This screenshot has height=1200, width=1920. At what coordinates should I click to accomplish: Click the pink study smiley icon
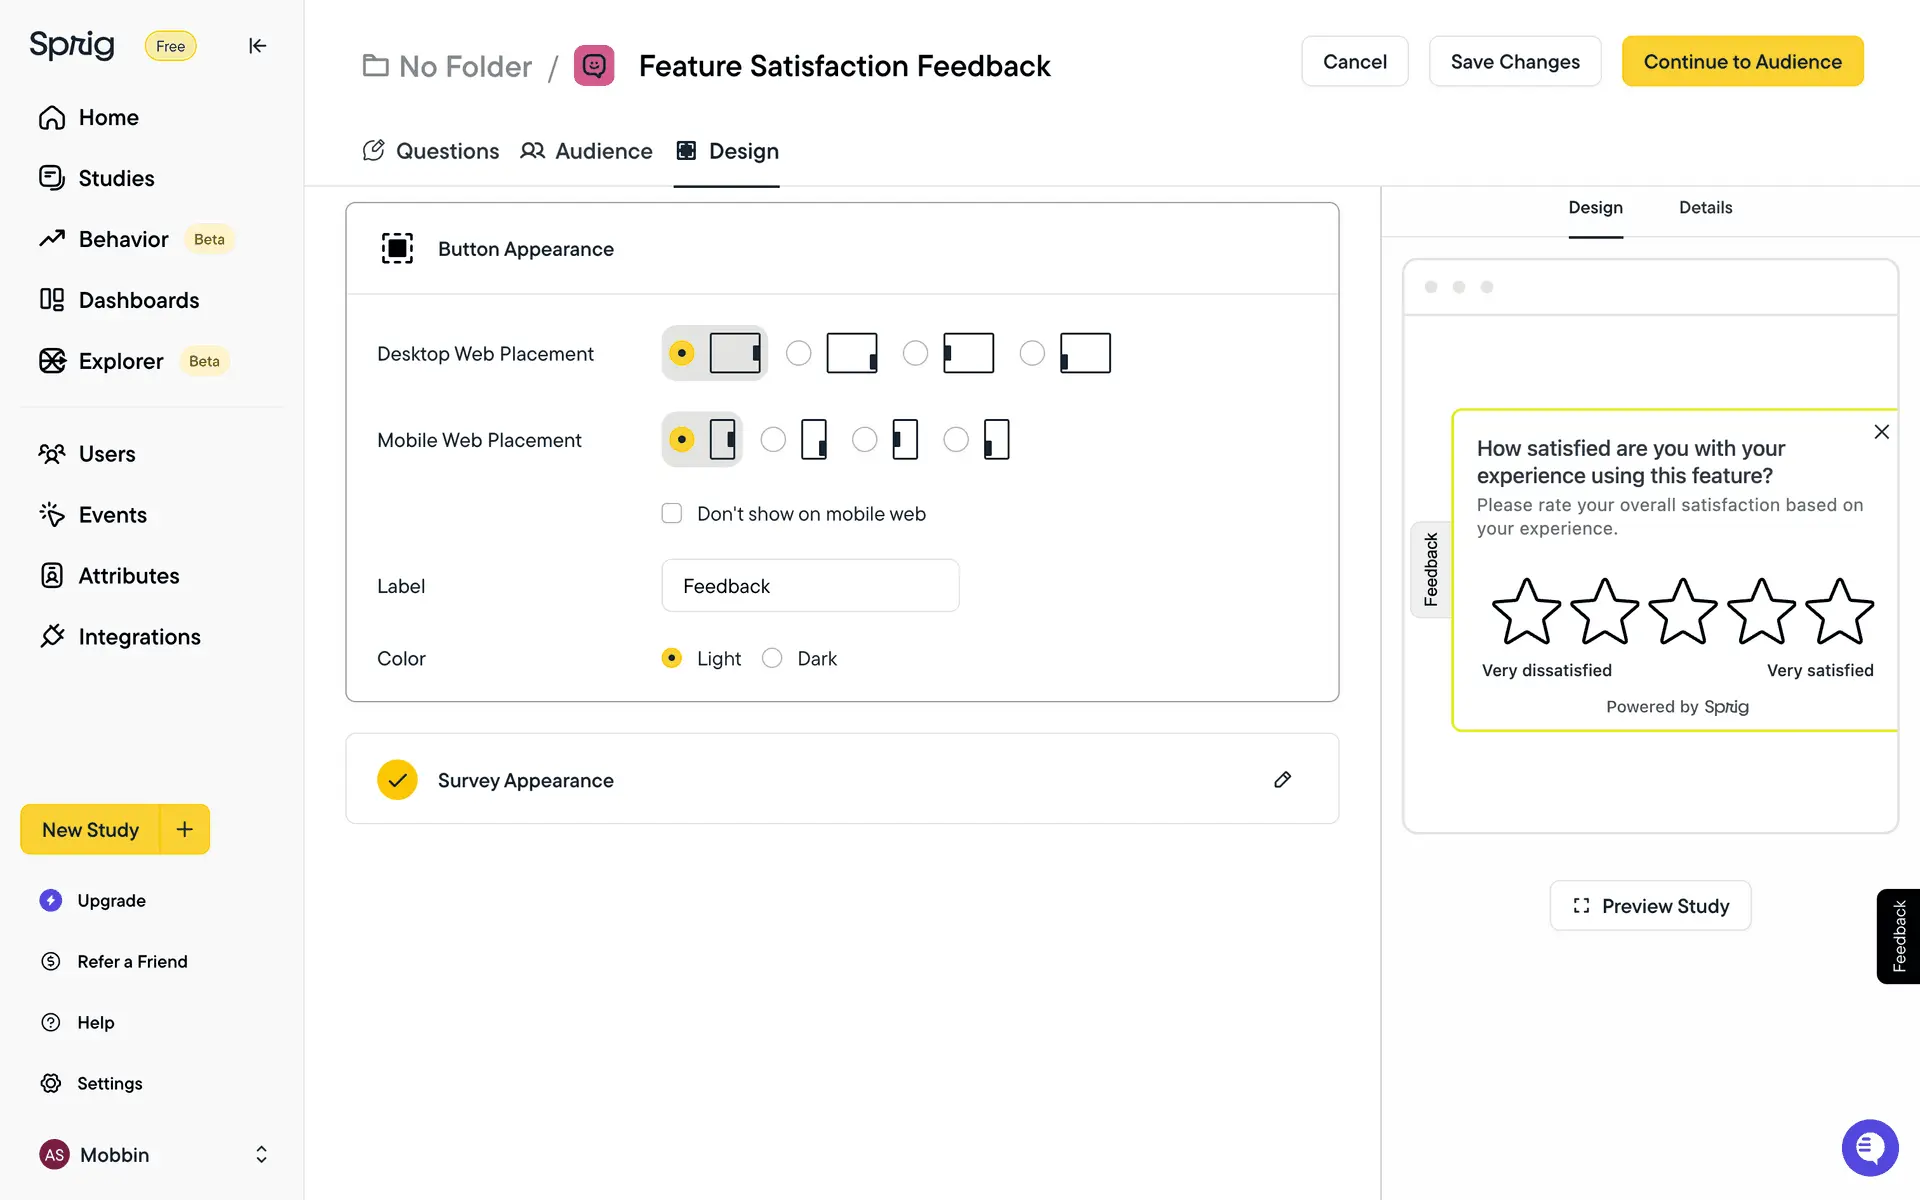pos(594,66)
